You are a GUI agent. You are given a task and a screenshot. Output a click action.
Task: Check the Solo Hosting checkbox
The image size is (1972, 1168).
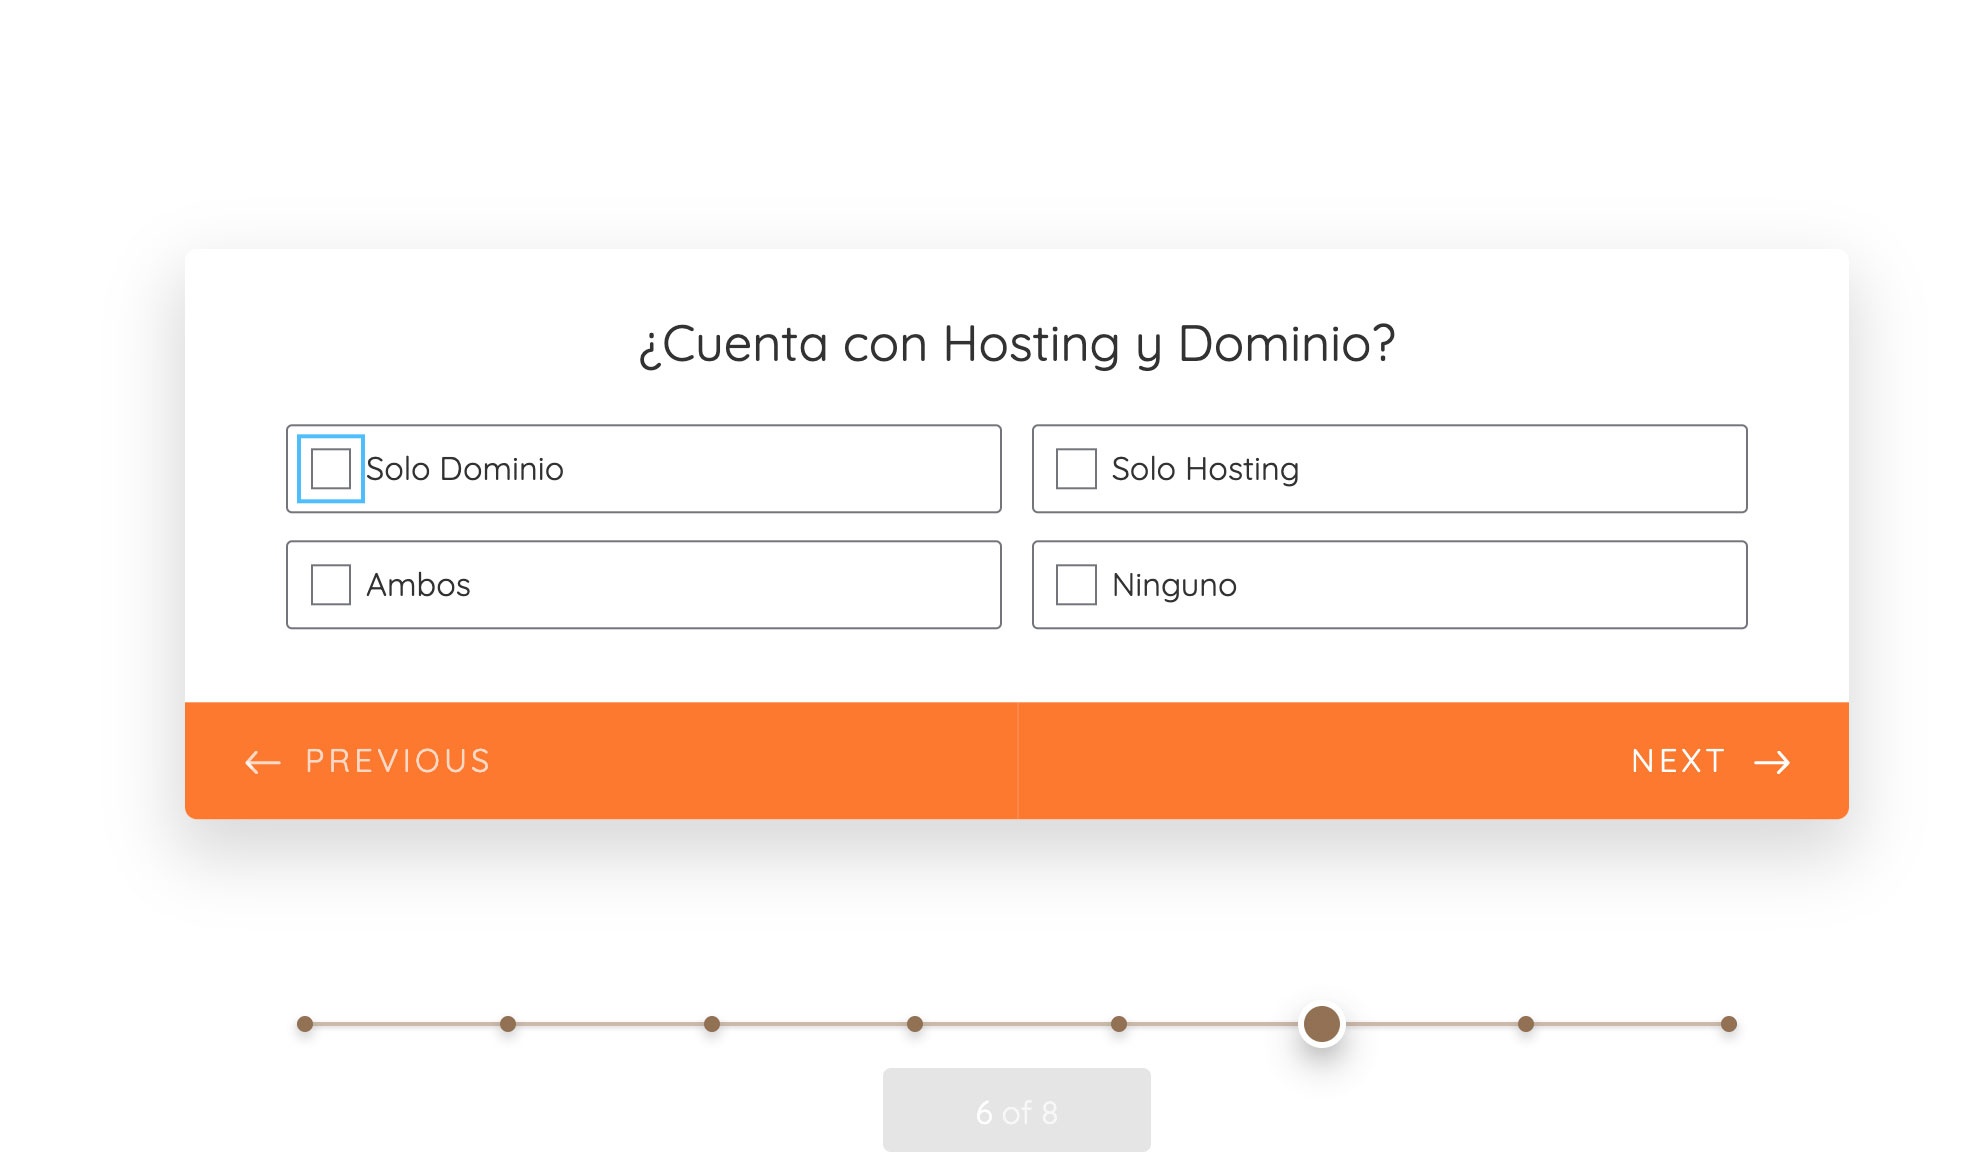[x=1077, y=469]
